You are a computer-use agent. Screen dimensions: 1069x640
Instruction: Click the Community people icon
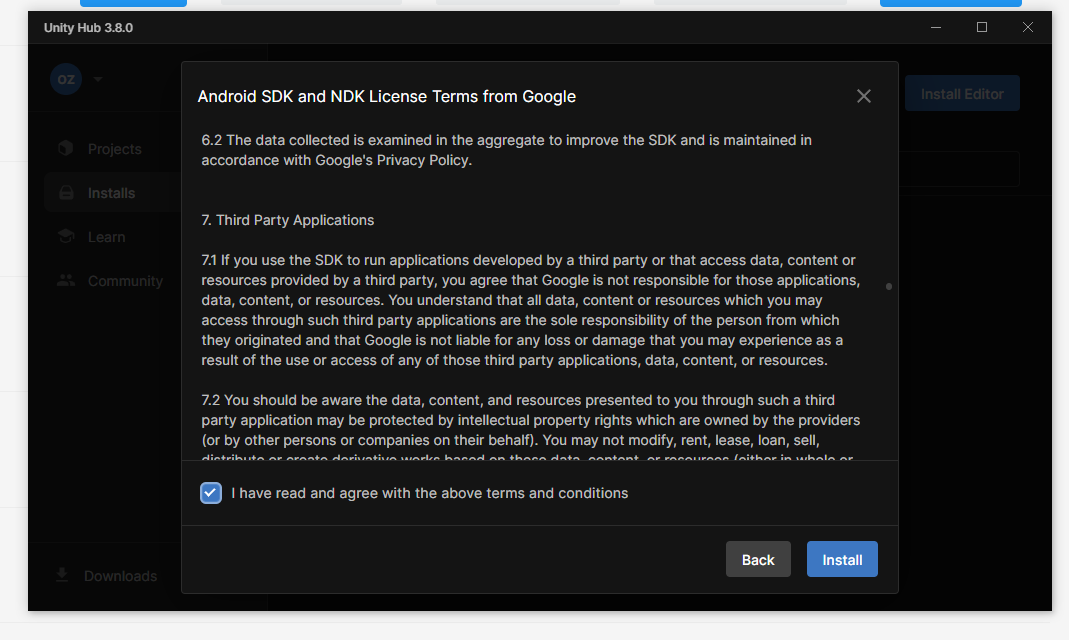point(66,280)
